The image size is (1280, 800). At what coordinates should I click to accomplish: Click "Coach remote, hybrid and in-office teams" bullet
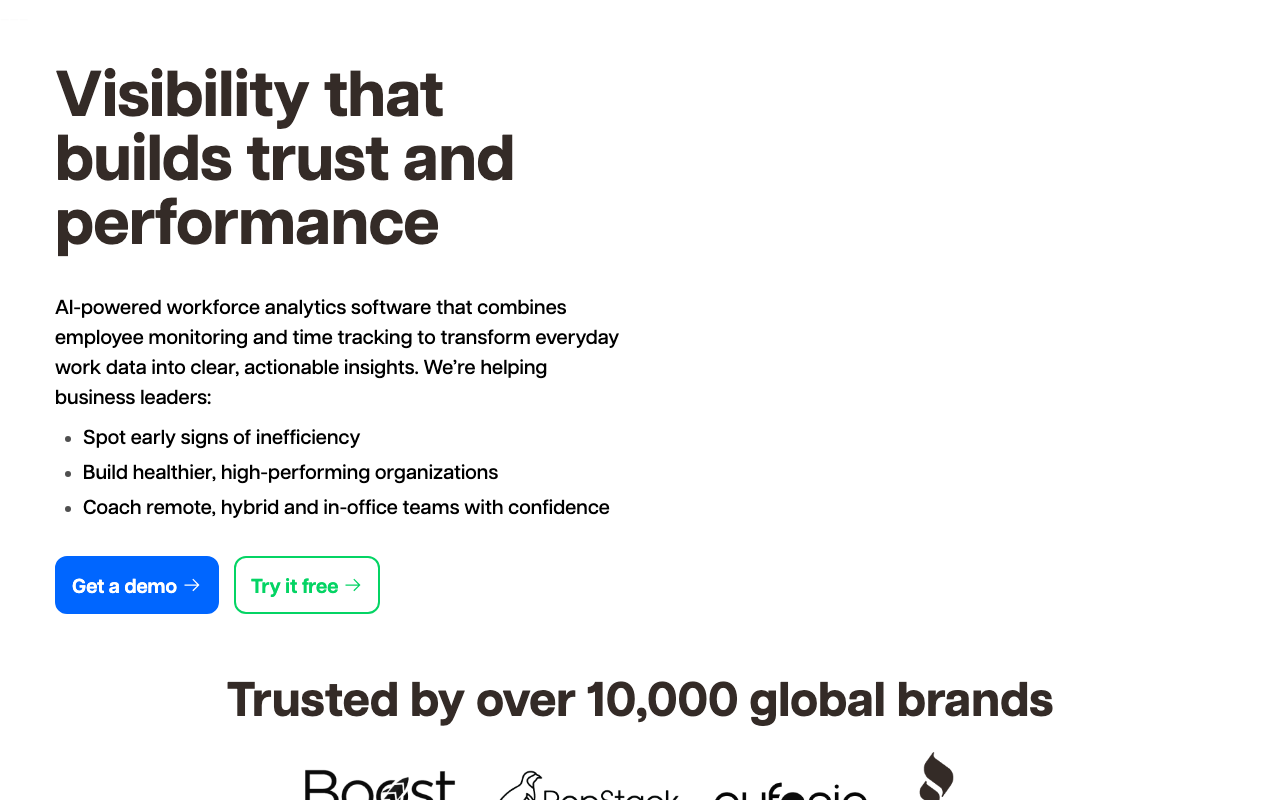346,507
